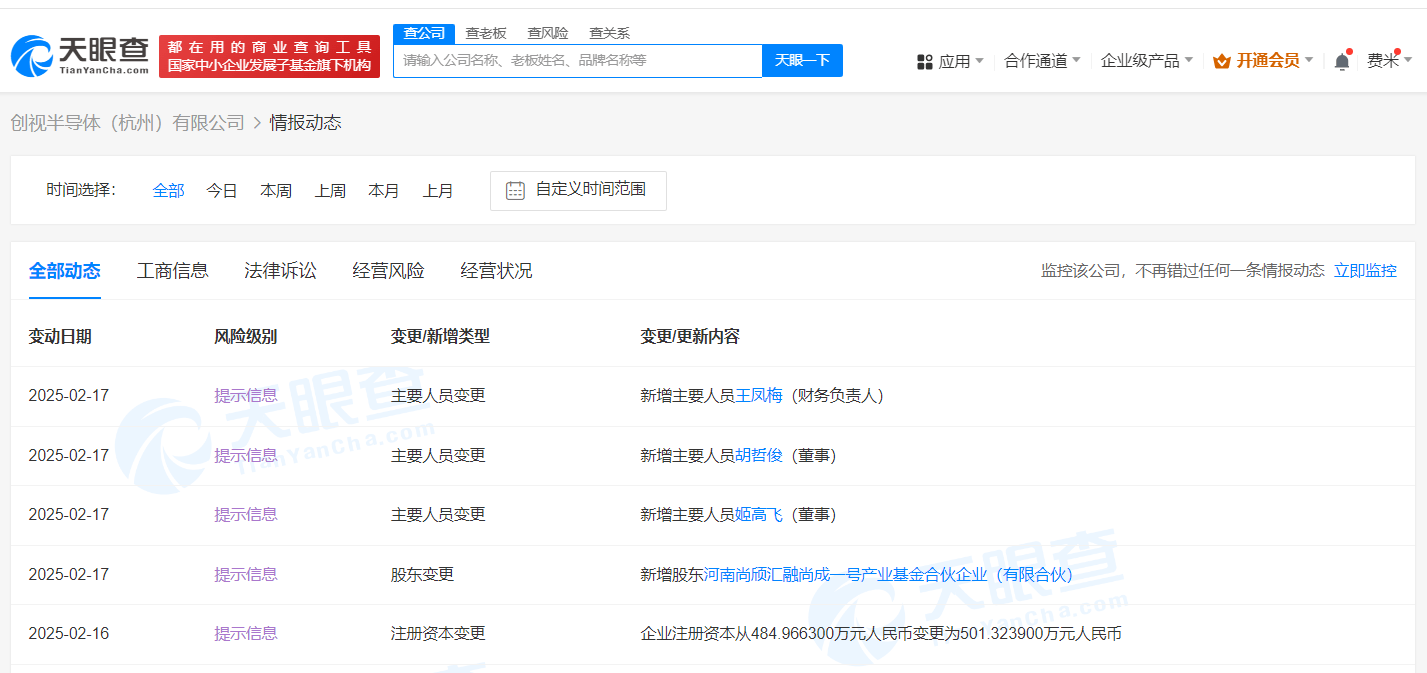Focus the company name search field
1427x673 pixels.
pos(577,60)
